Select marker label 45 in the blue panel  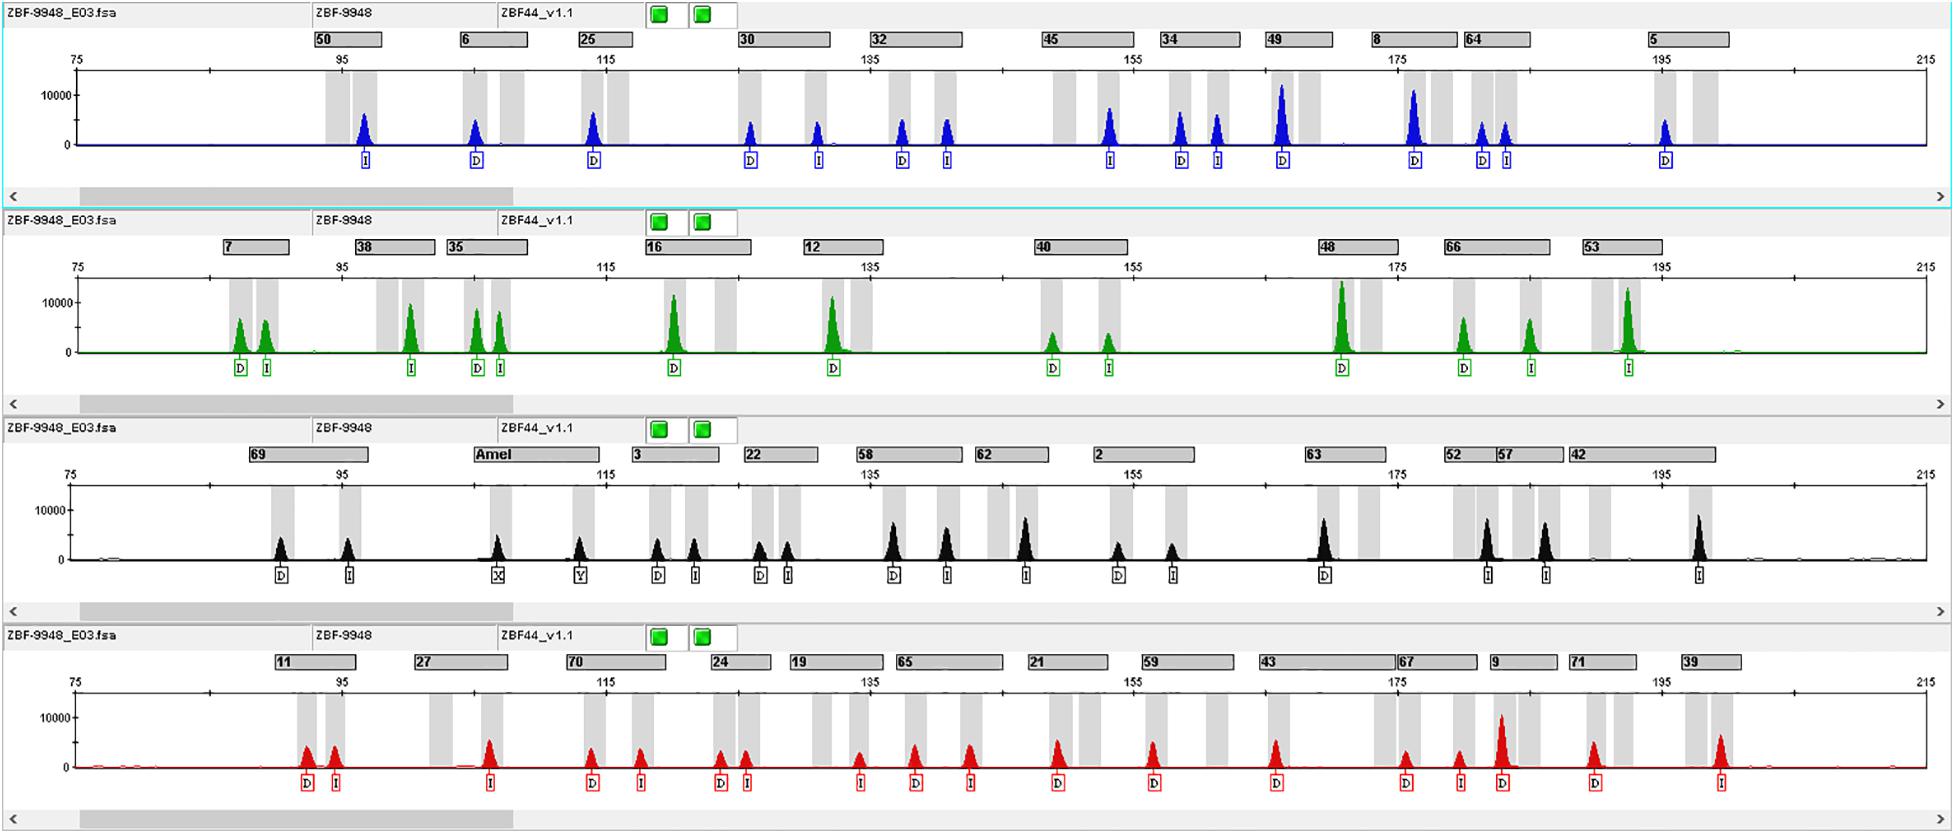[x=1088, y=40]
